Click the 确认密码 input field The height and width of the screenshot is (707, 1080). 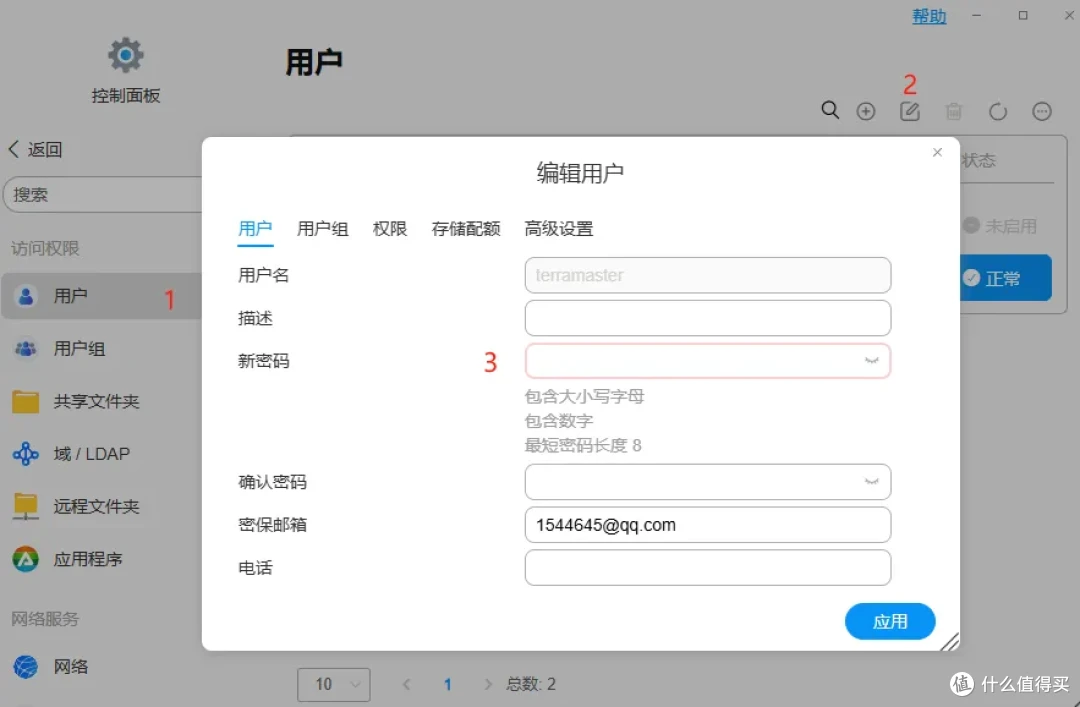click(x=707, y=482)
